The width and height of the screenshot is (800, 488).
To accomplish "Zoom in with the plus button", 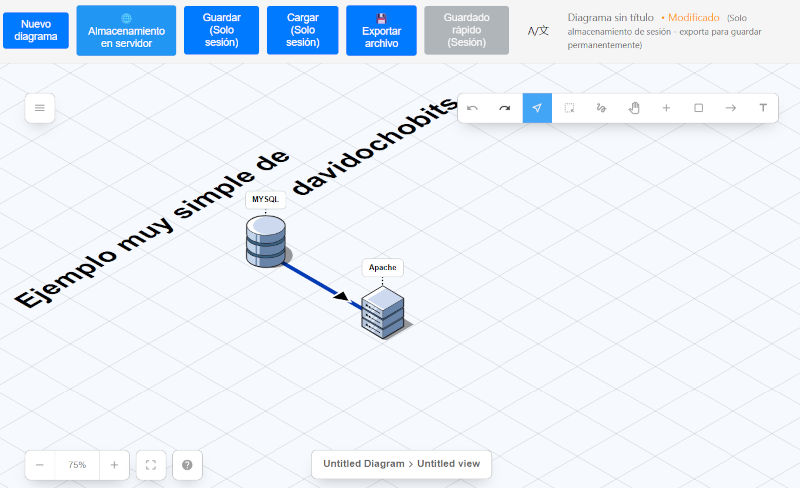I will 114,465.
